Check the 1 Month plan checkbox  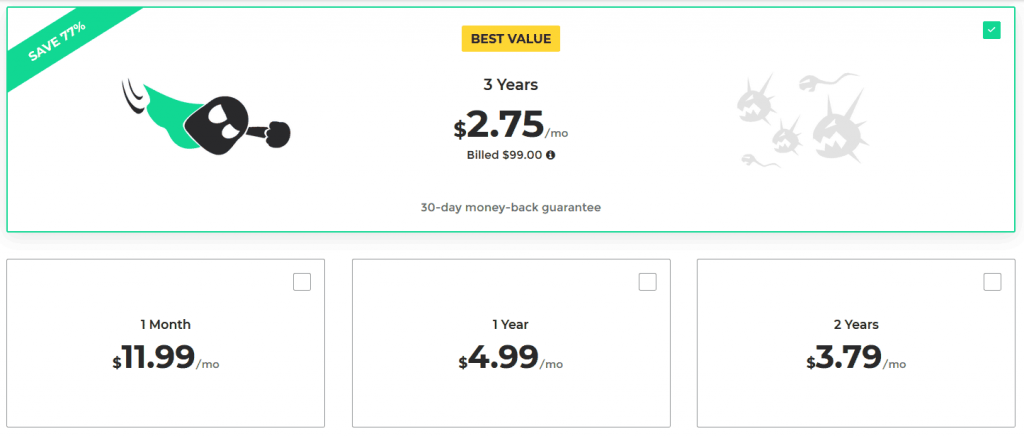click(302, 282)
